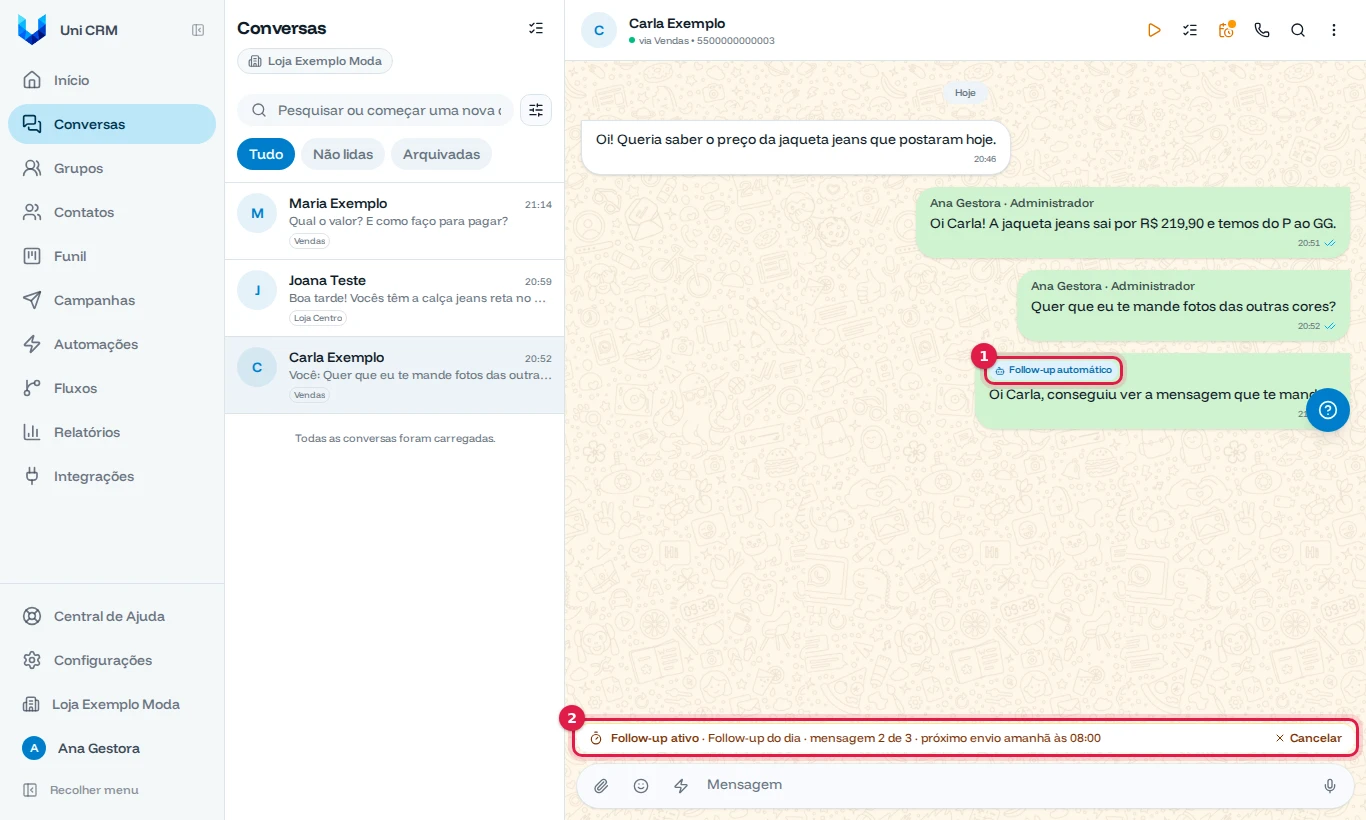Open the blue help question-mark button
The width and height of the screenshot is (1366, 820).
pos(1328,410)
